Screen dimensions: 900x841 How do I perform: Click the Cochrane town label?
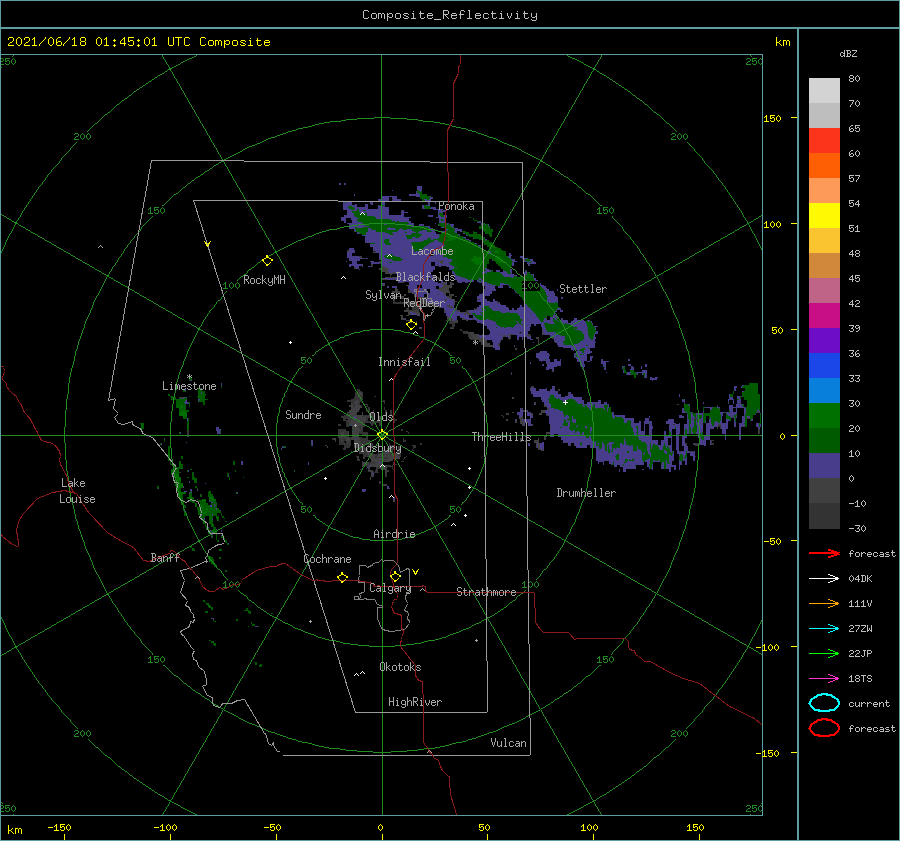[327, 559]
